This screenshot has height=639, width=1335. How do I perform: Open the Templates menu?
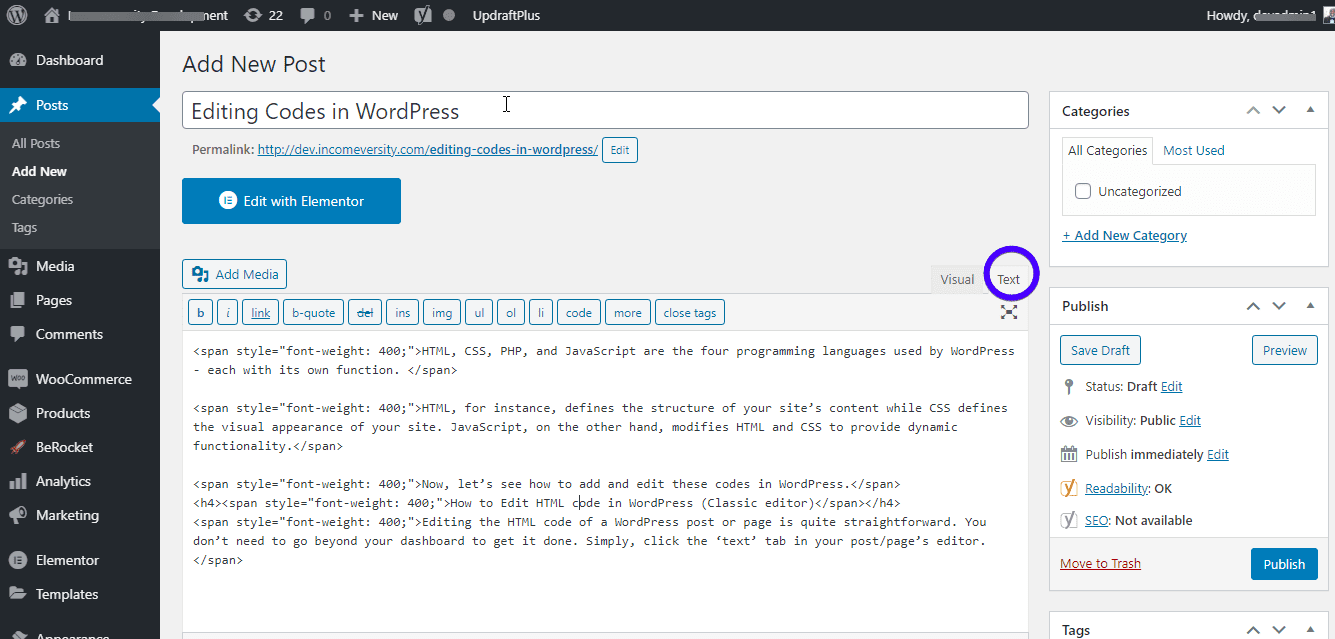click(x=80, y=594)
